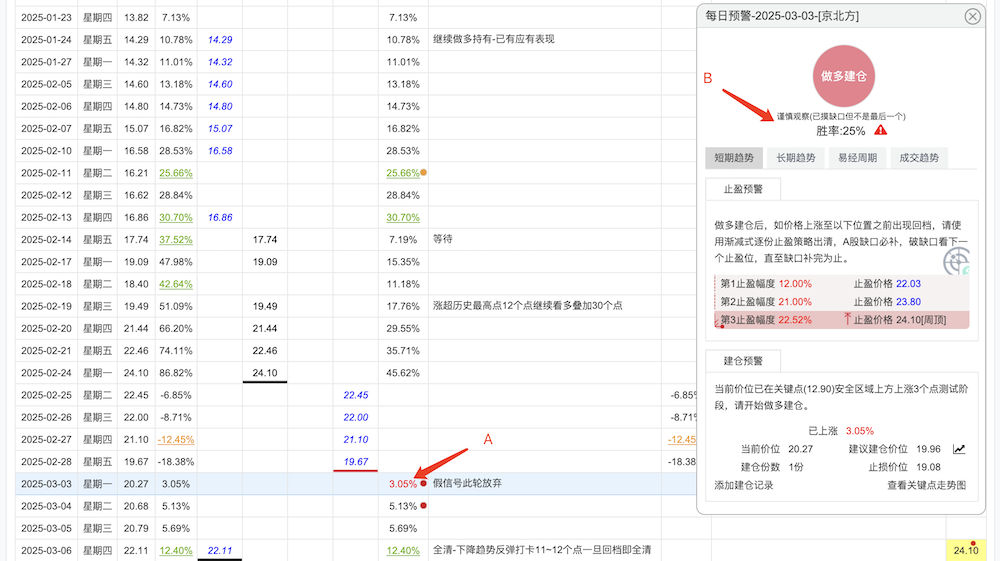This screenshot has width=1000, height=561.
Task: Click the 全清-下降趋势反弹 note on 2025-03-06
Action: 542,550
